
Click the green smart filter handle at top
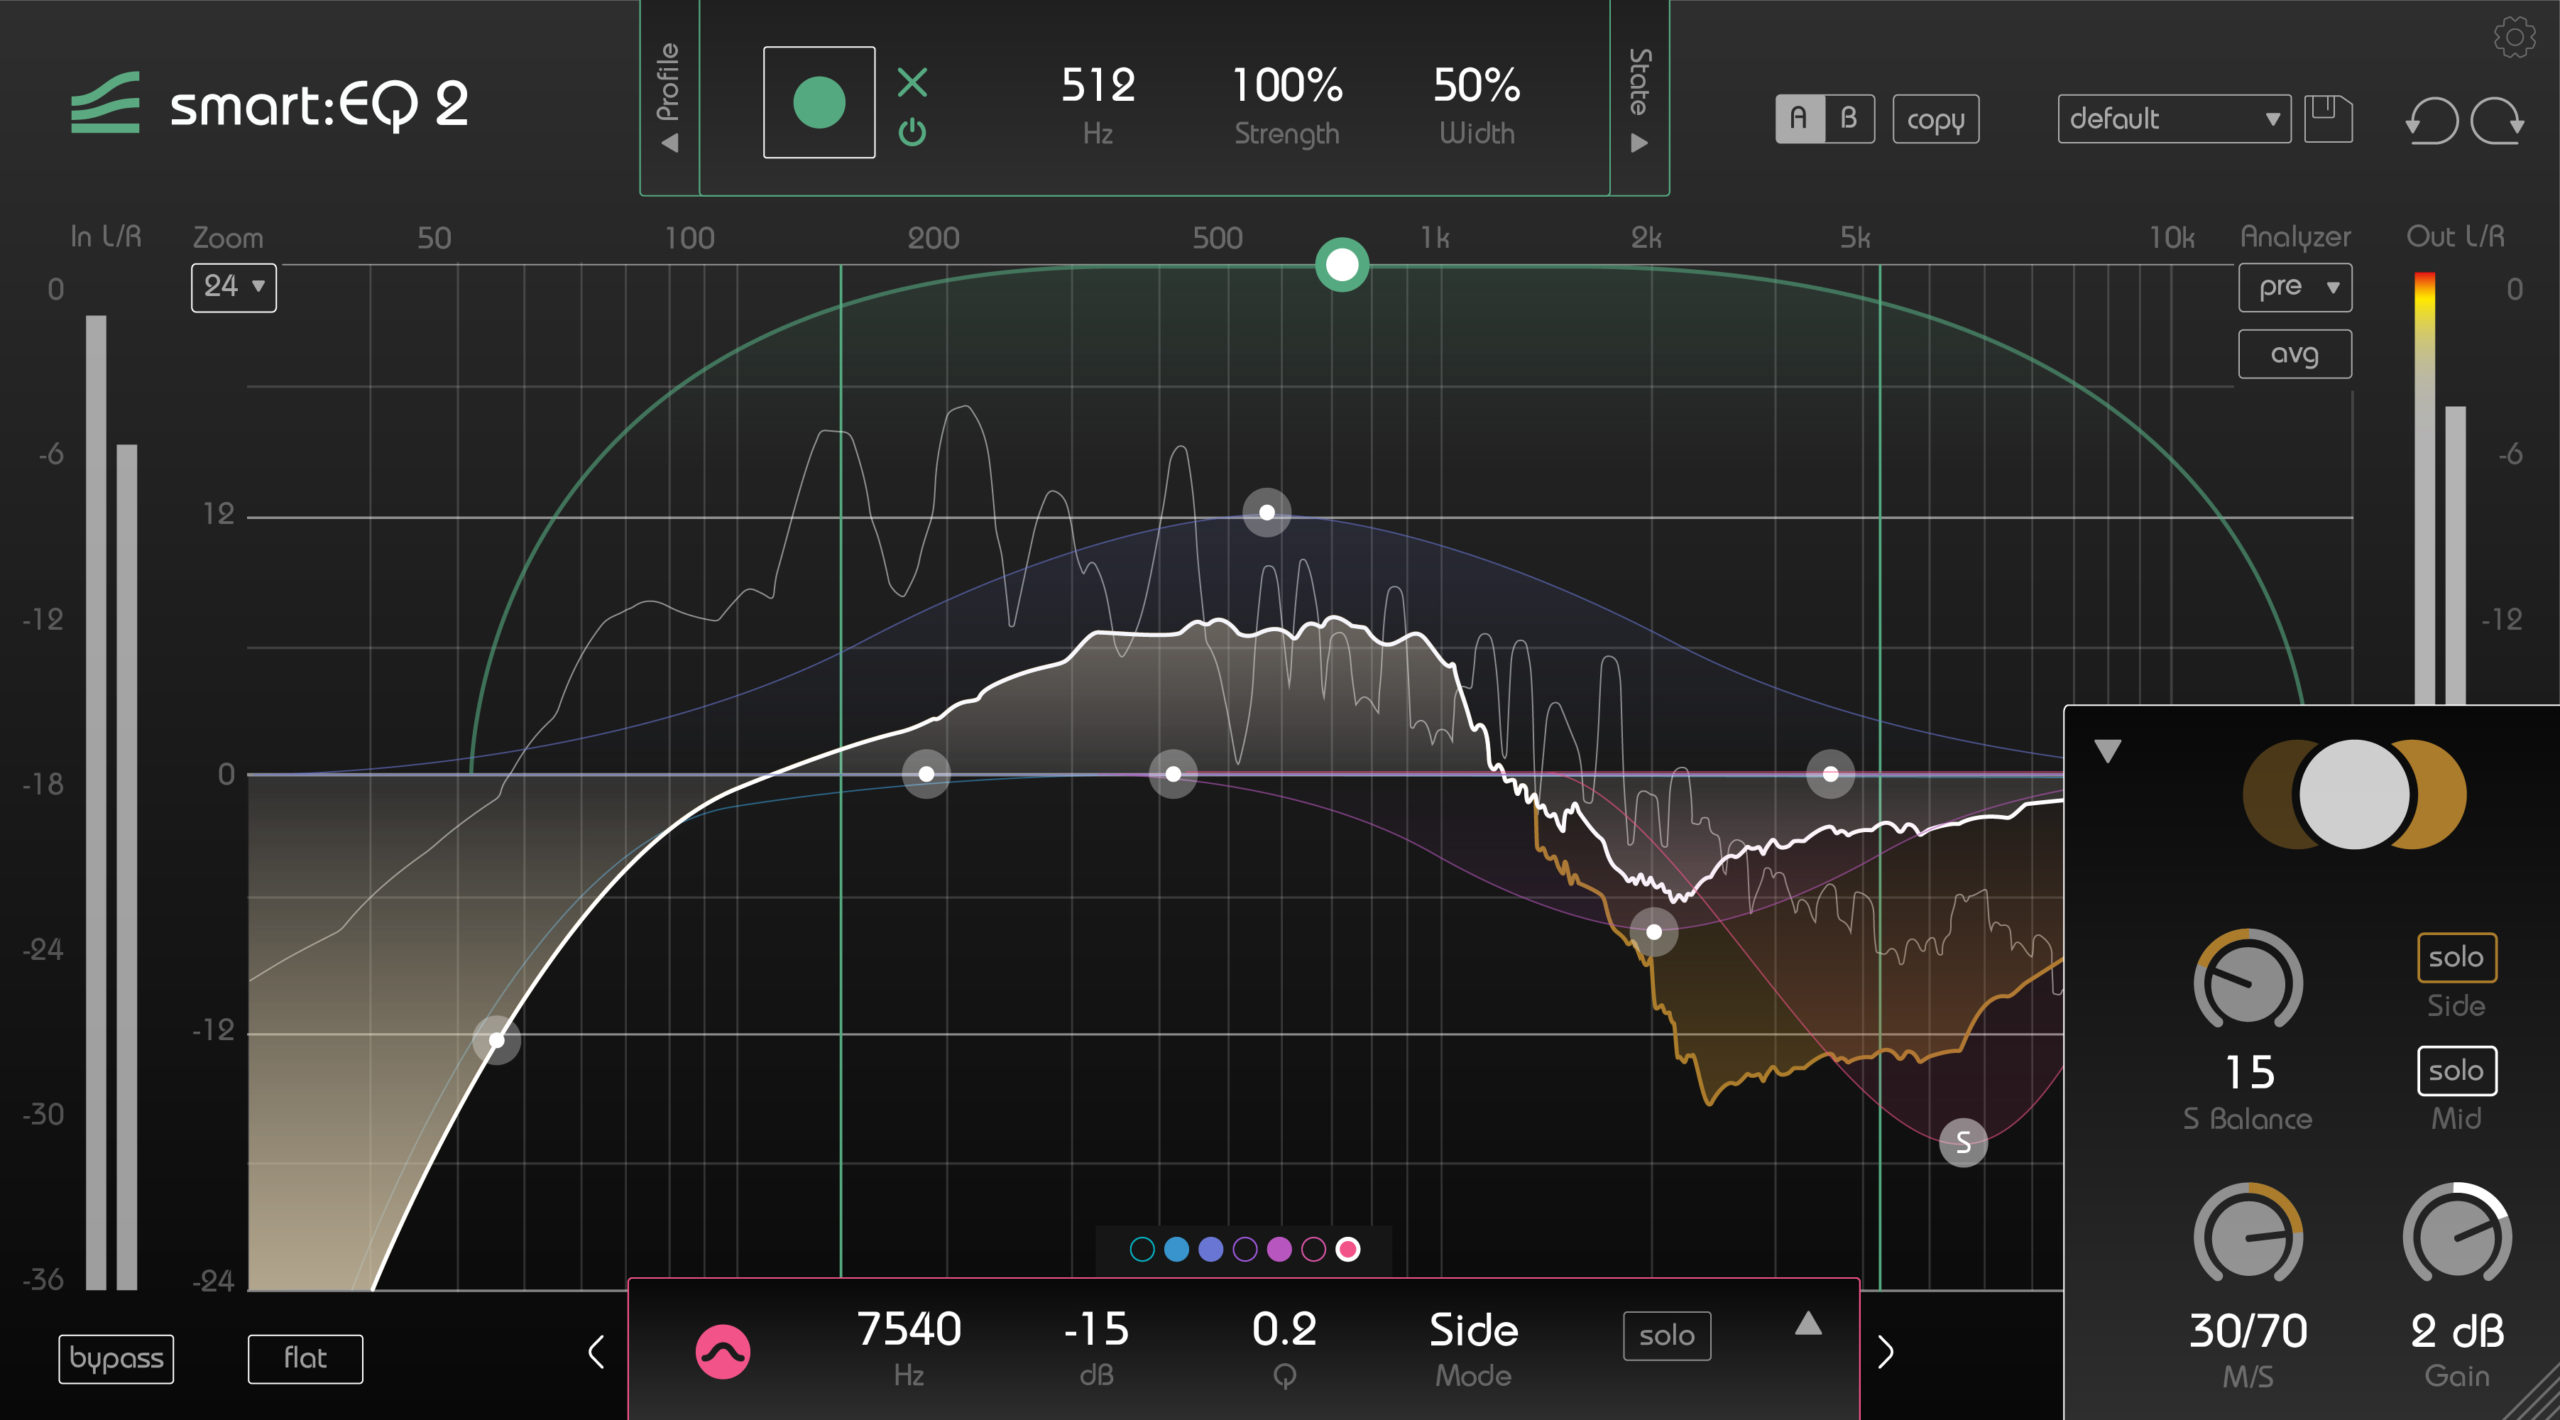(x=1342, y=265)
